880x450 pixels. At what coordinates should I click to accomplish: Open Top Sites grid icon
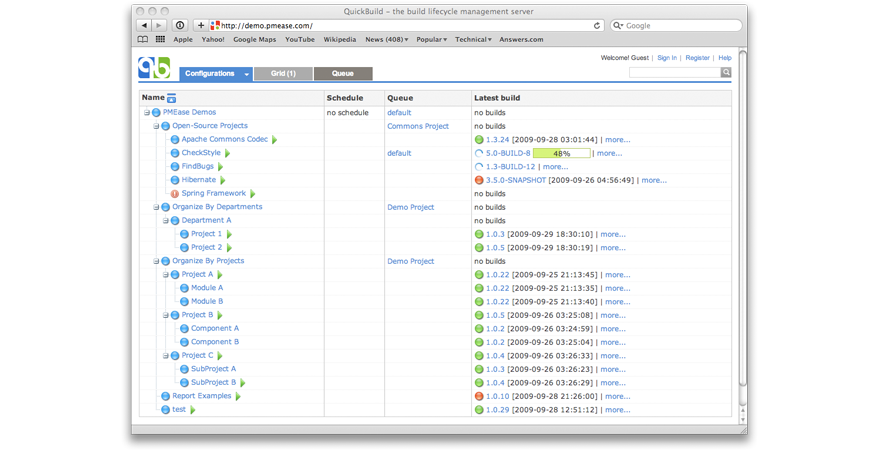pos(160,39)
